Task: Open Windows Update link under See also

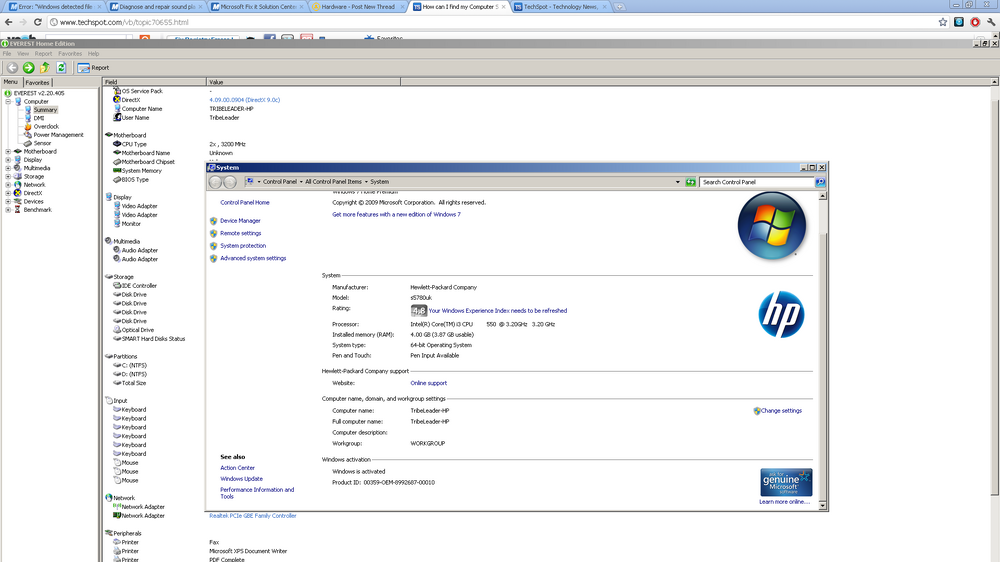Action: 241,479
